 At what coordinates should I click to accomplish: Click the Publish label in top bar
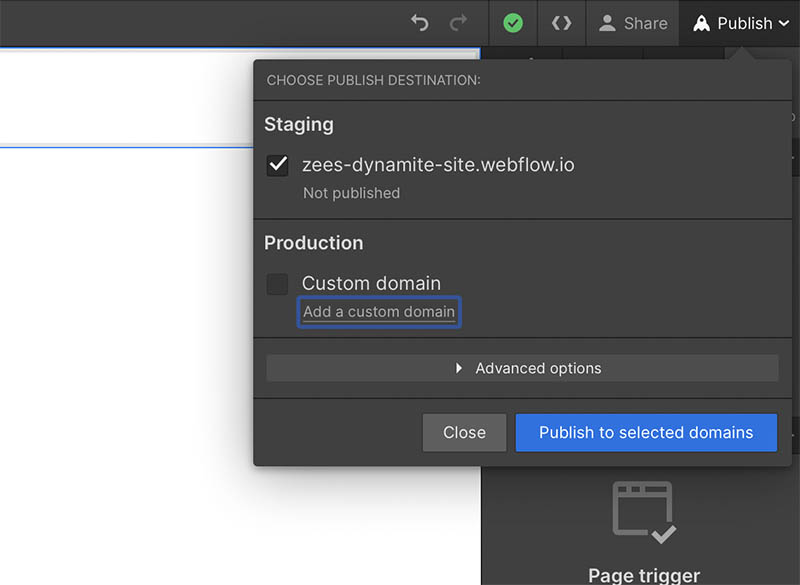(x=744, y=23)
